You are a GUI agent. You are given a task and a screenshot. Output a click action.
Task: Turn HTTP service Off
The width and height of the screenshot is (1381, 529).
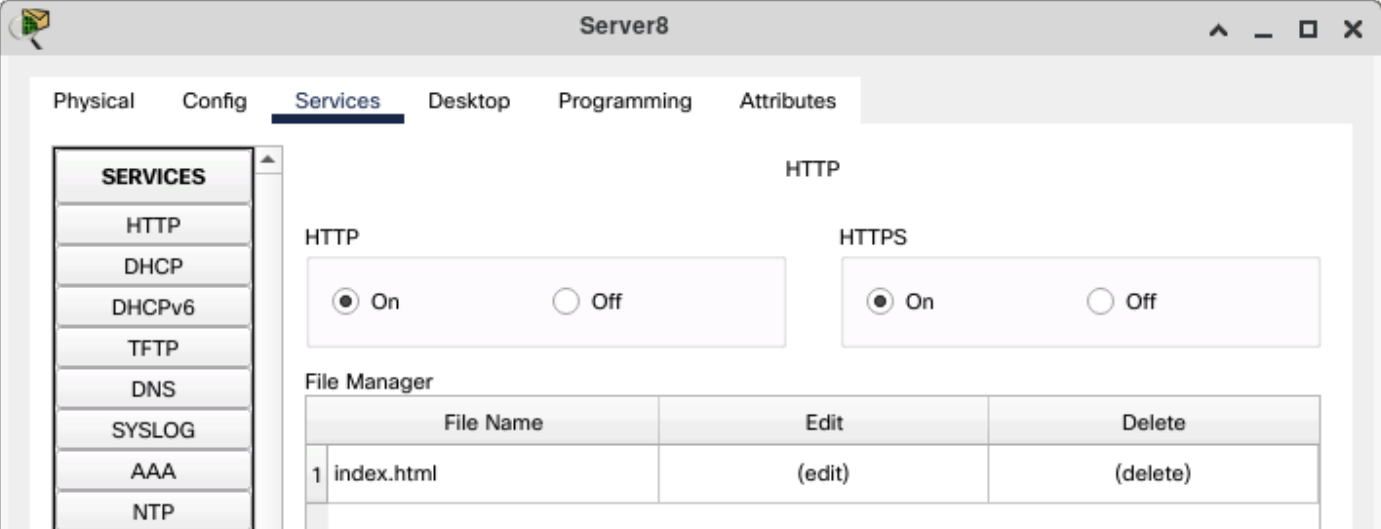tap(566, 301)
